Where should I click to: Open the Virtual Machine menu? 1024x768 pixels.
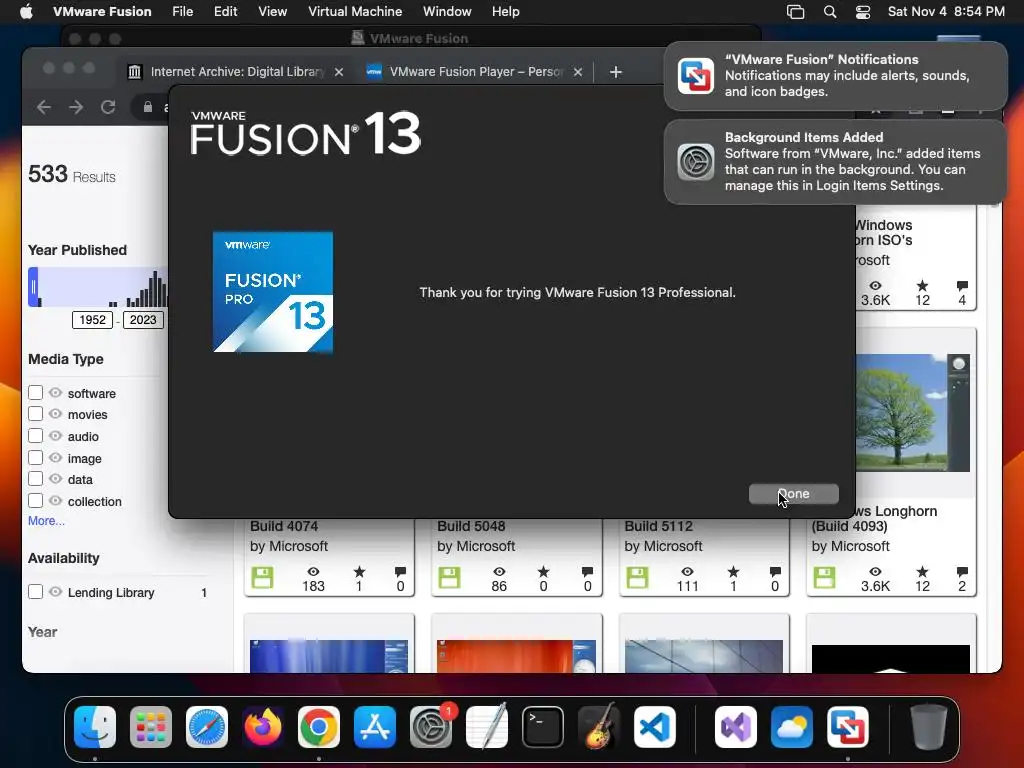click(x=355, y=12)
